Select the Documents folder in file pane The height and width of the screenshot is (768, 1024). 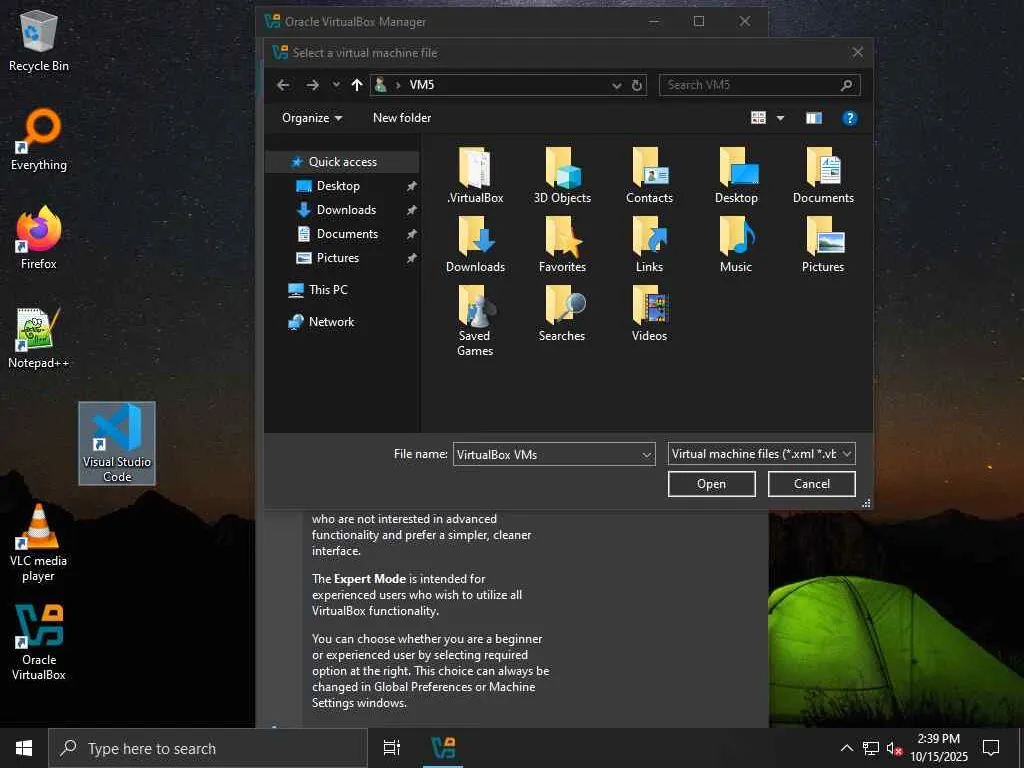823,175
